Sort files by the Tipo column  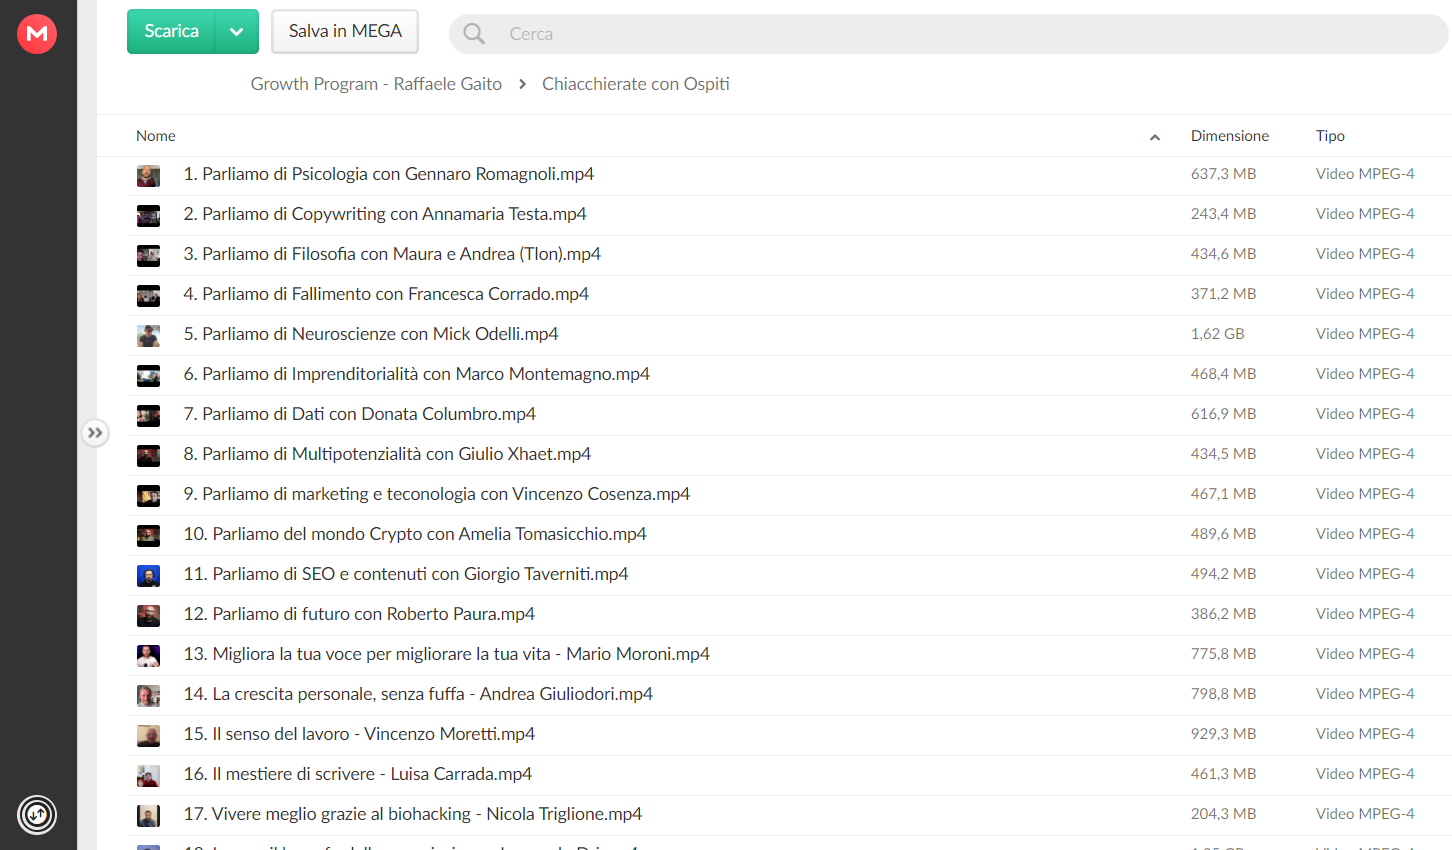[x=1330, y=136]
